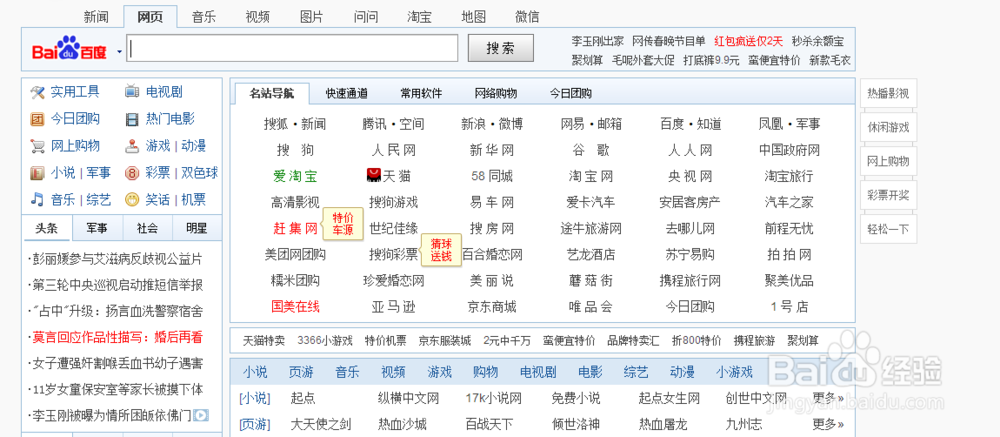Open the 1号店 site link
Screen dimensions: 1000x437
tap(789, 307)
